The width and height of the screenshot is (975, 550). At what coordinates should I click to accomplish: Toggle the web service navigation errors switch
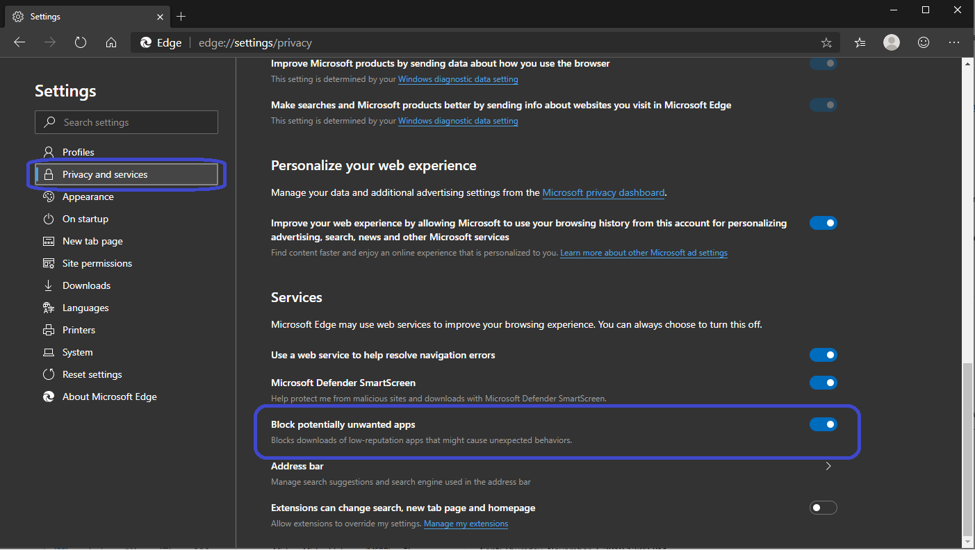(x=823, y=355)
